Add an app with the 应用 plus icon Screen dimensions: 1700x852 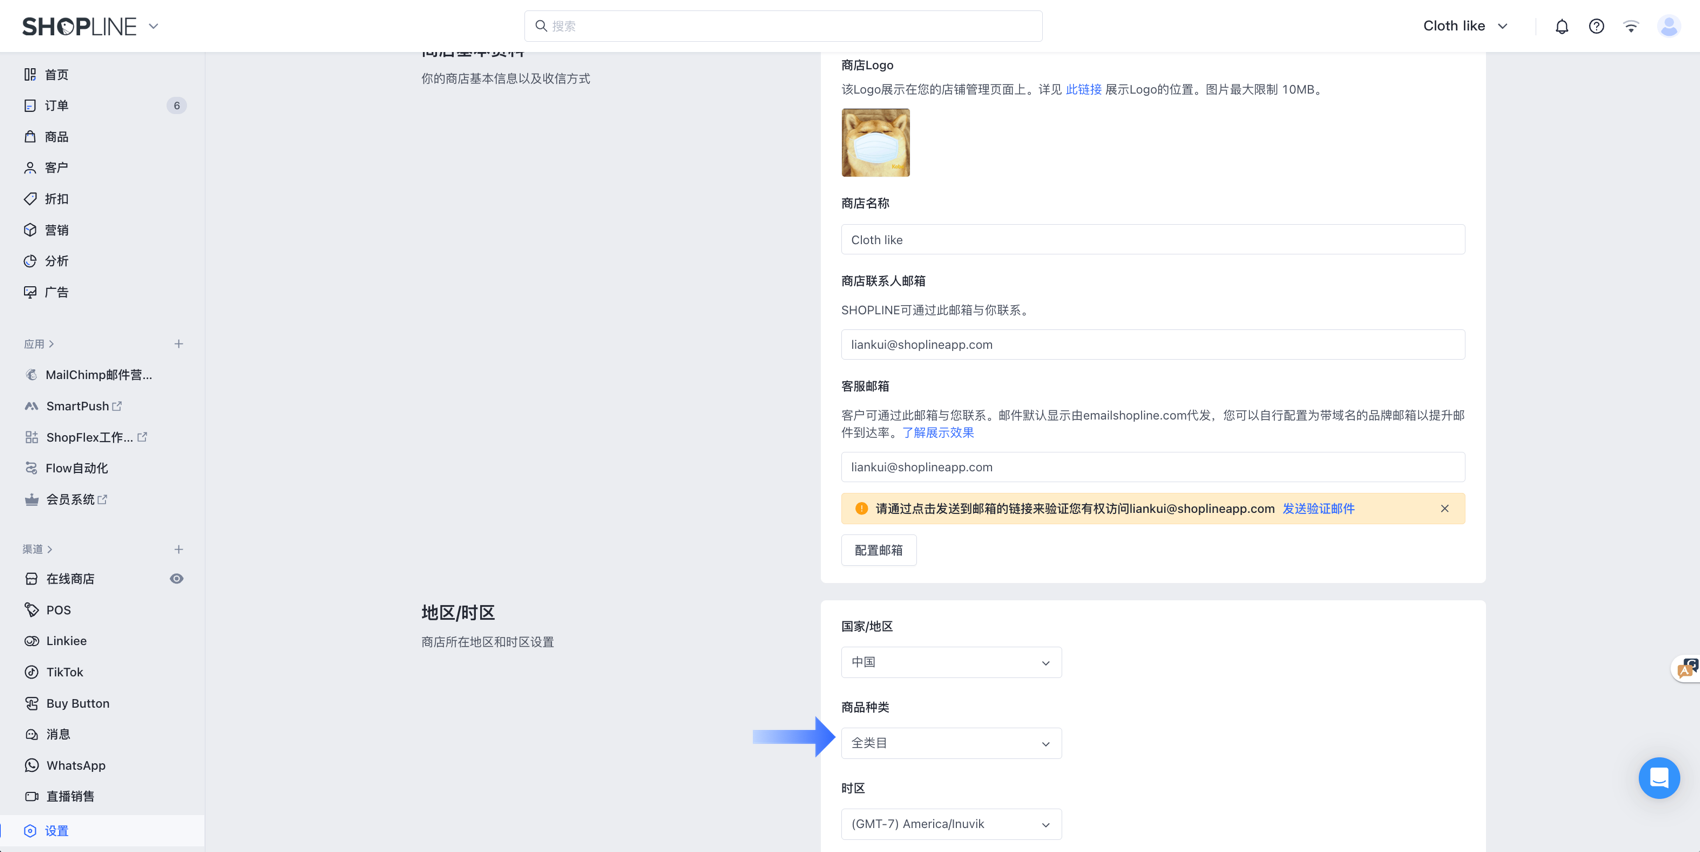[179, 344]
